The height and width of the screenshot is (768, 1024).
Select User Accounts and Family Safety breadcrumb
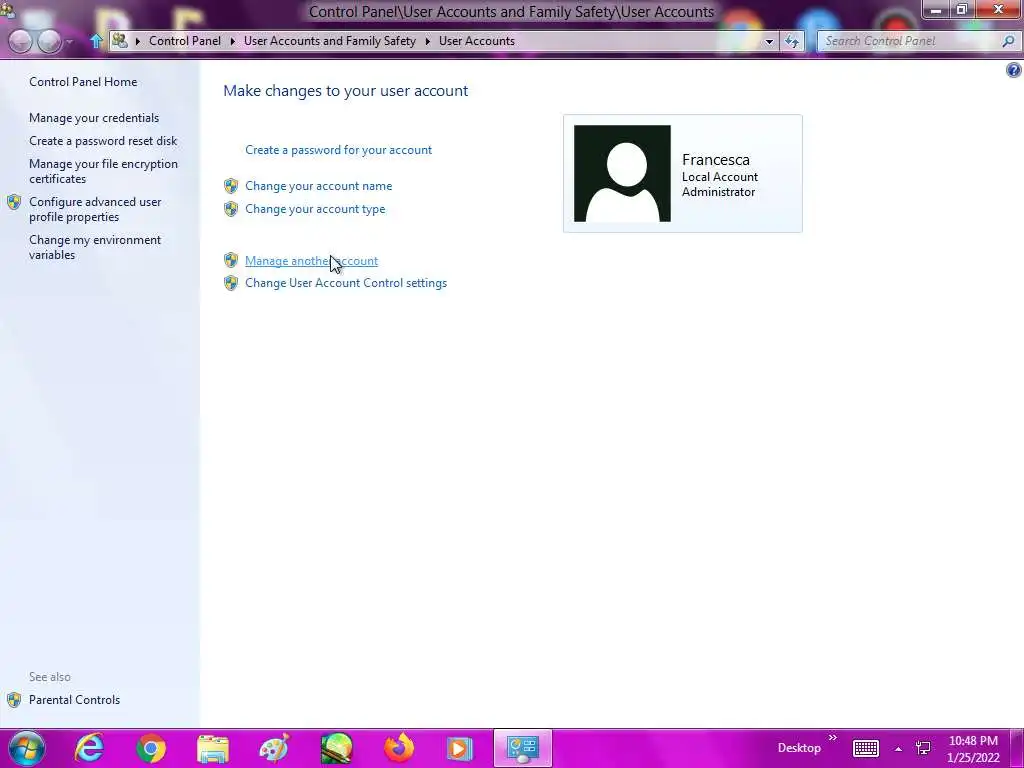(x=330, y=40)
